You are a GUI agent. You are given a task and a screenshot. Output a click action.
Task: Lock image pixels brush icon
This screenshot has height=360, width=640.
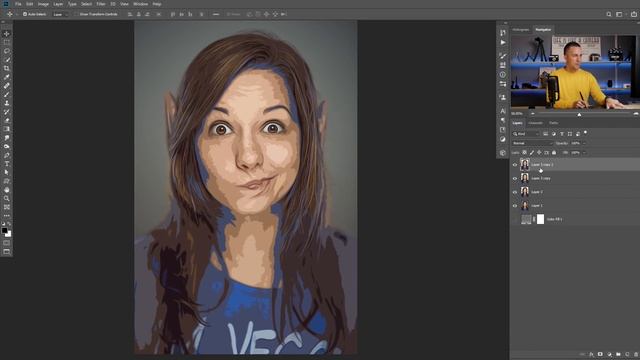point(532,153)
